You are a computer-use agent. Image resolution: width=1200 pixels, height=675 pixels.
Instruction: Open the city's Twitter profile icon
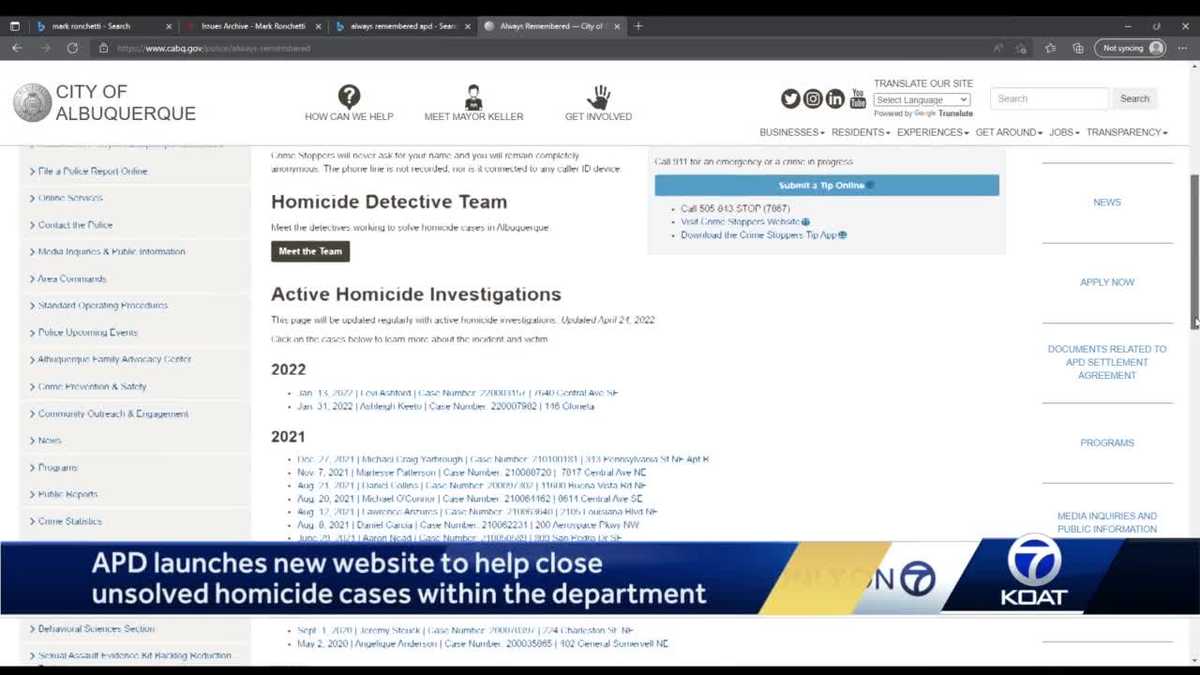coord(789,98)
